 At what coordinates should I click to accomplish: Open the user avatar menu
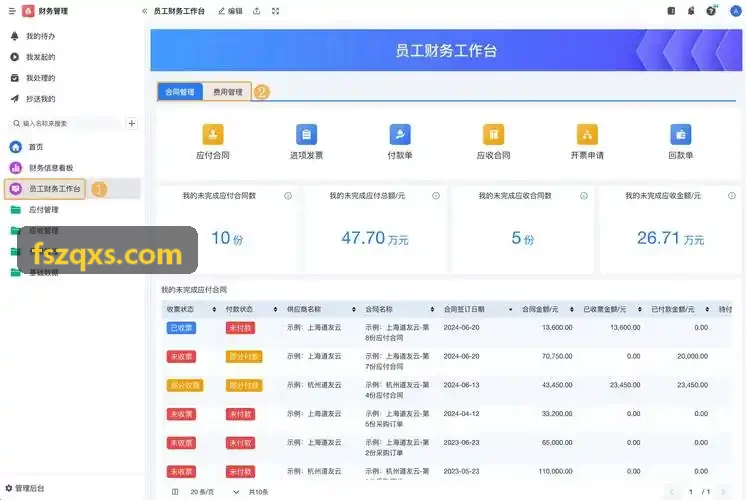click(736, 11)
